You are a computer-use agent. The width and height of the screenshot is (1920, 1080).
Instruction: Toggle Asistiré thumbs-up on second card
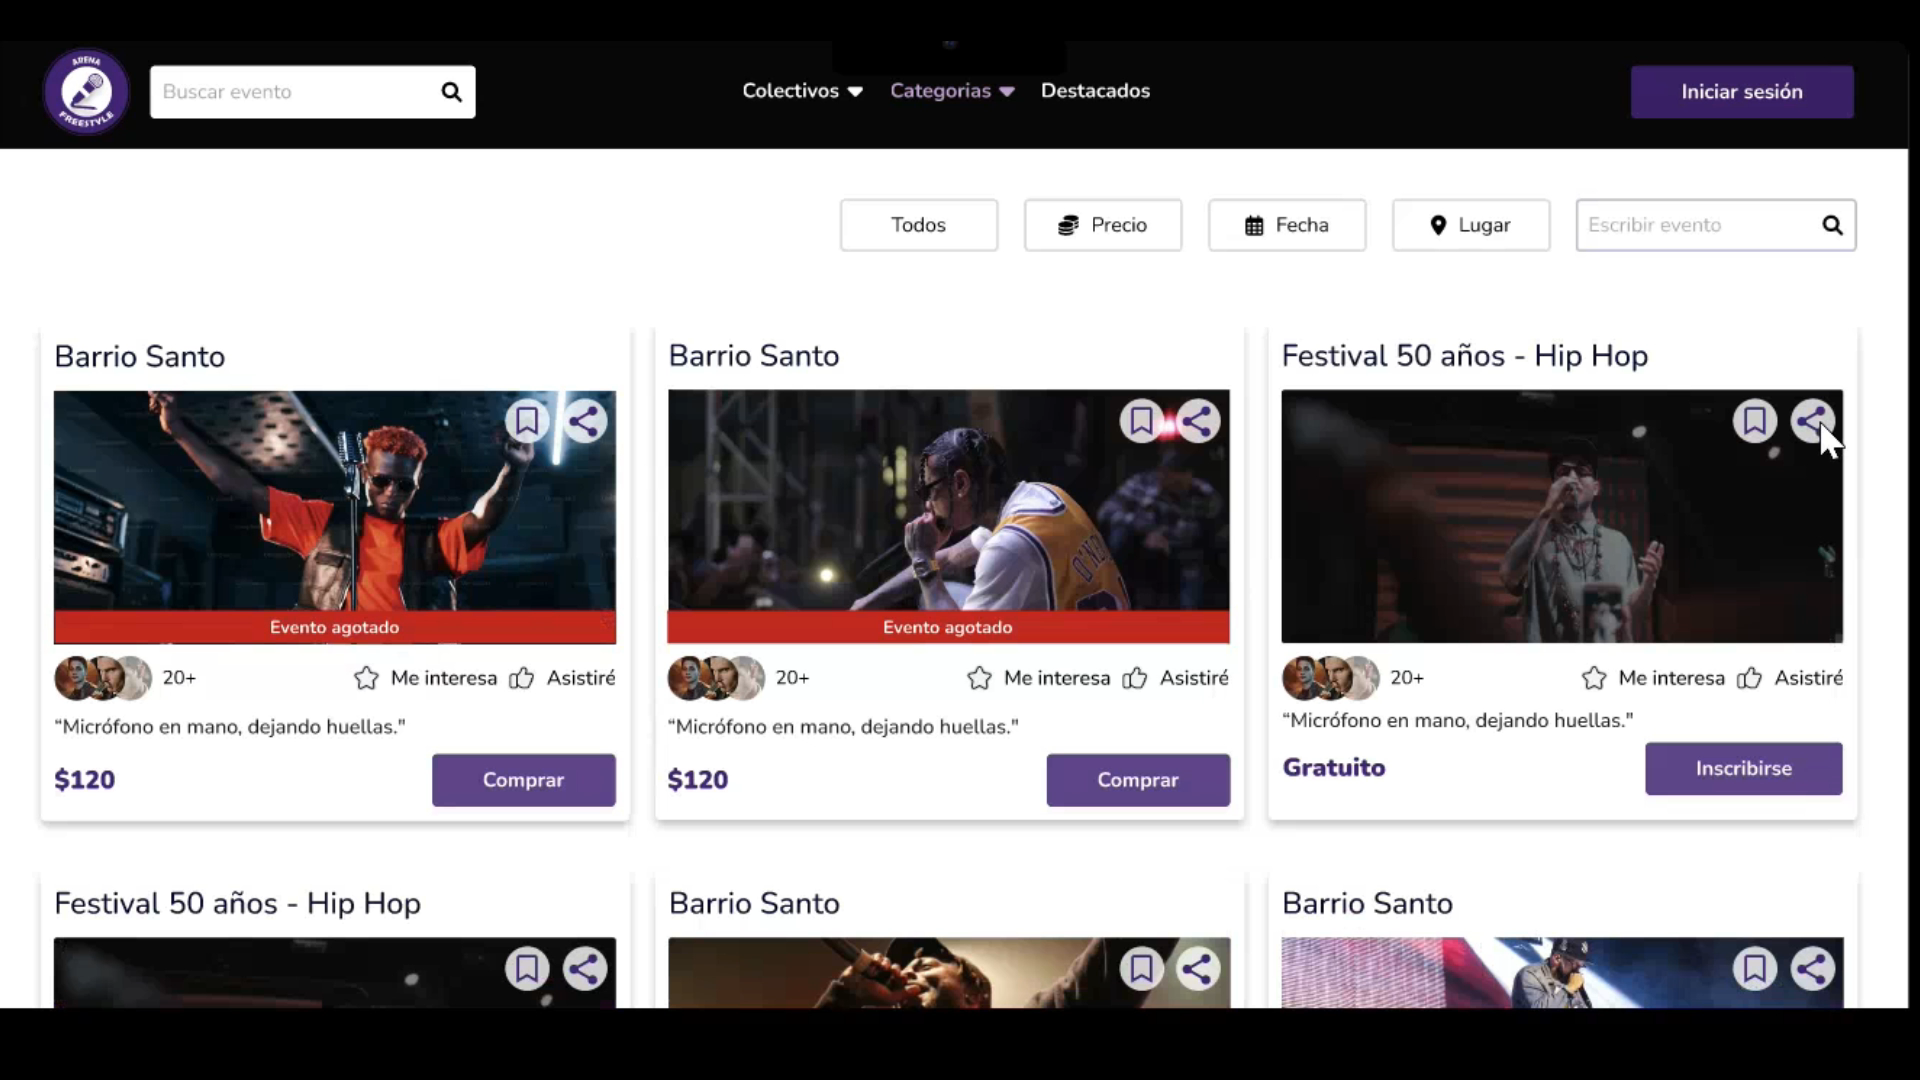point(1135,678)
